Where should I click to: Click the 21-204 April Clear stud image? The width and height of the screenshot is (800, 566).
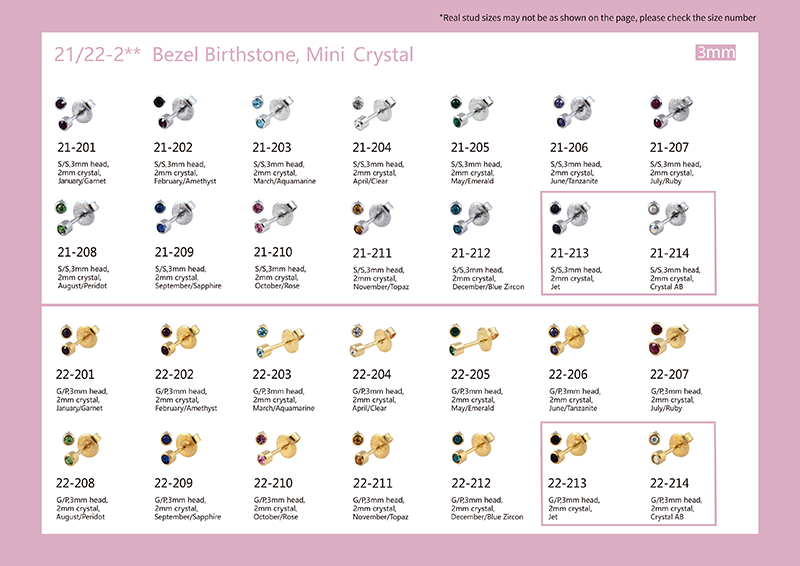(x=371, y=113)
